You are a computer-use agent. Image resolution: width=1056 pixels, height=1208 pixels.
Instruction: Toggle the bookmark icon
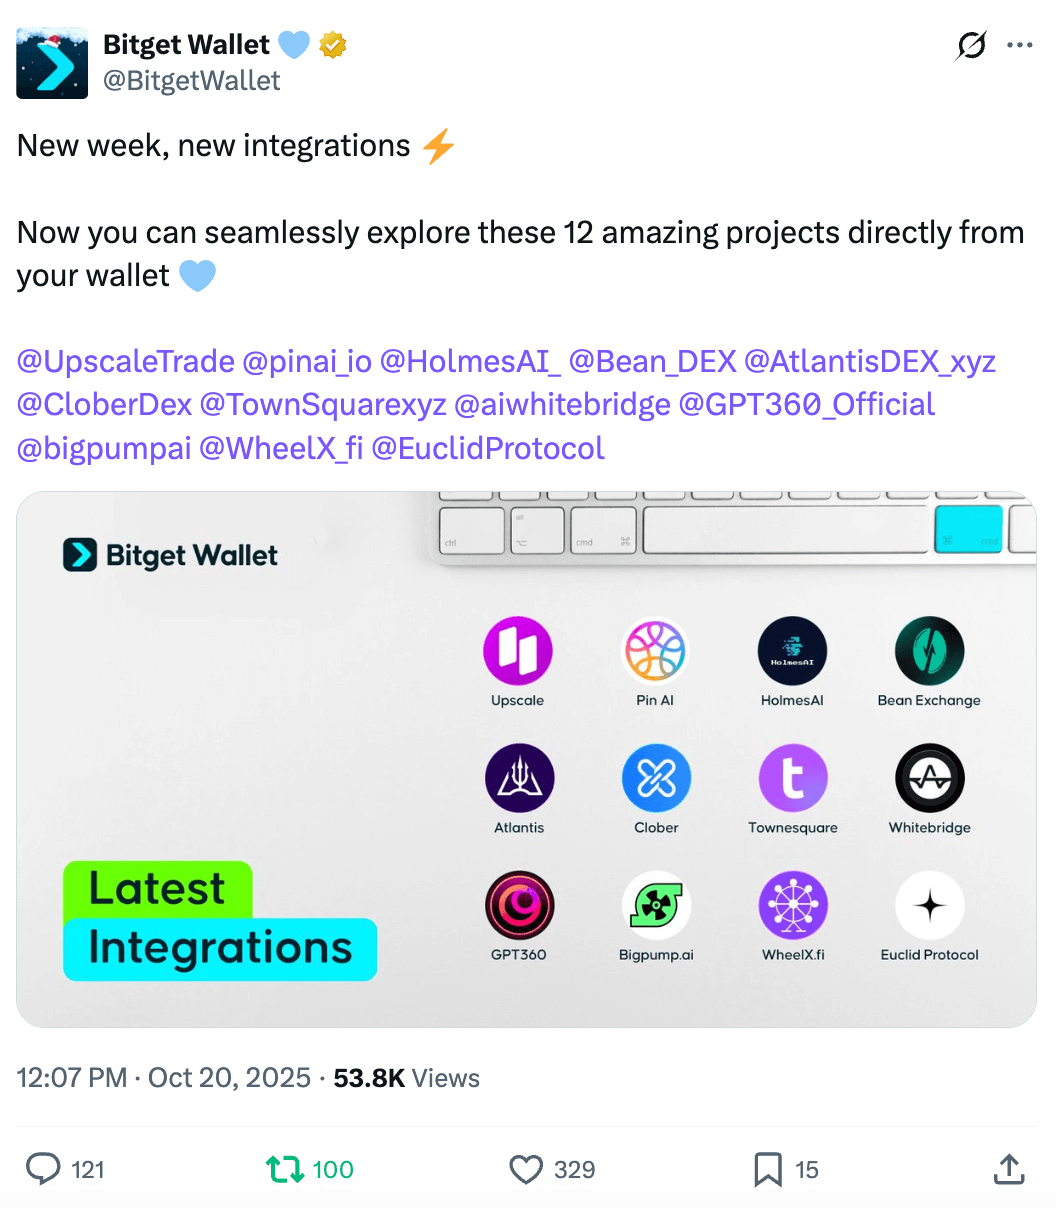pos(767,1169)
